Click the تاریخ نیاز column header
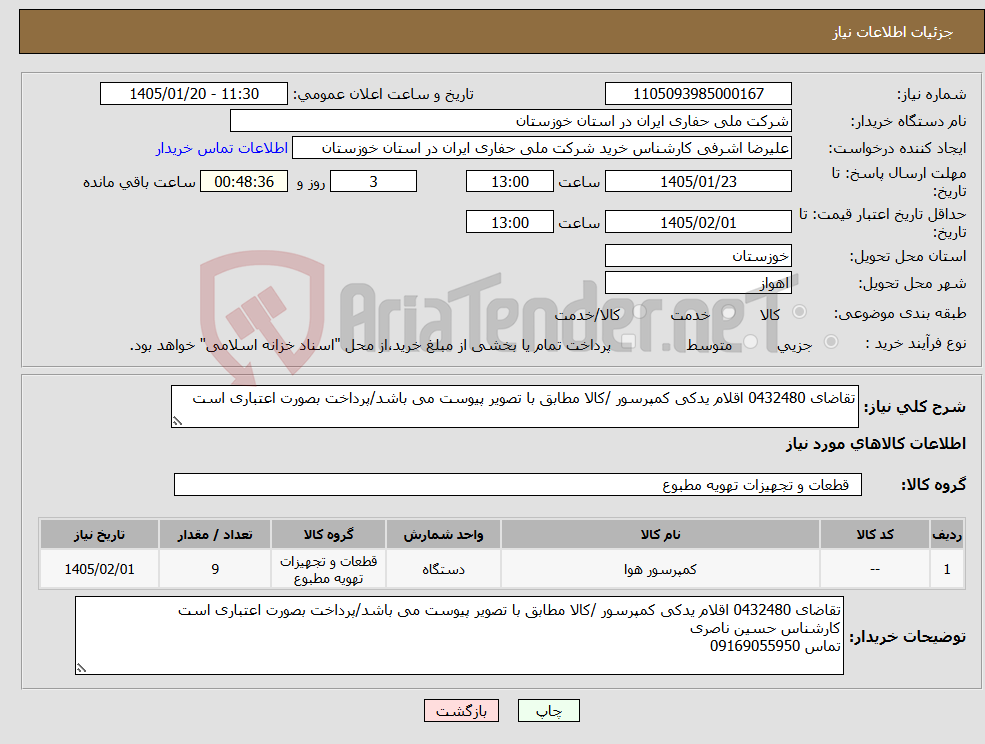Image resolution: width=985 pixels, height=744 pixels. tap(99, 534)
